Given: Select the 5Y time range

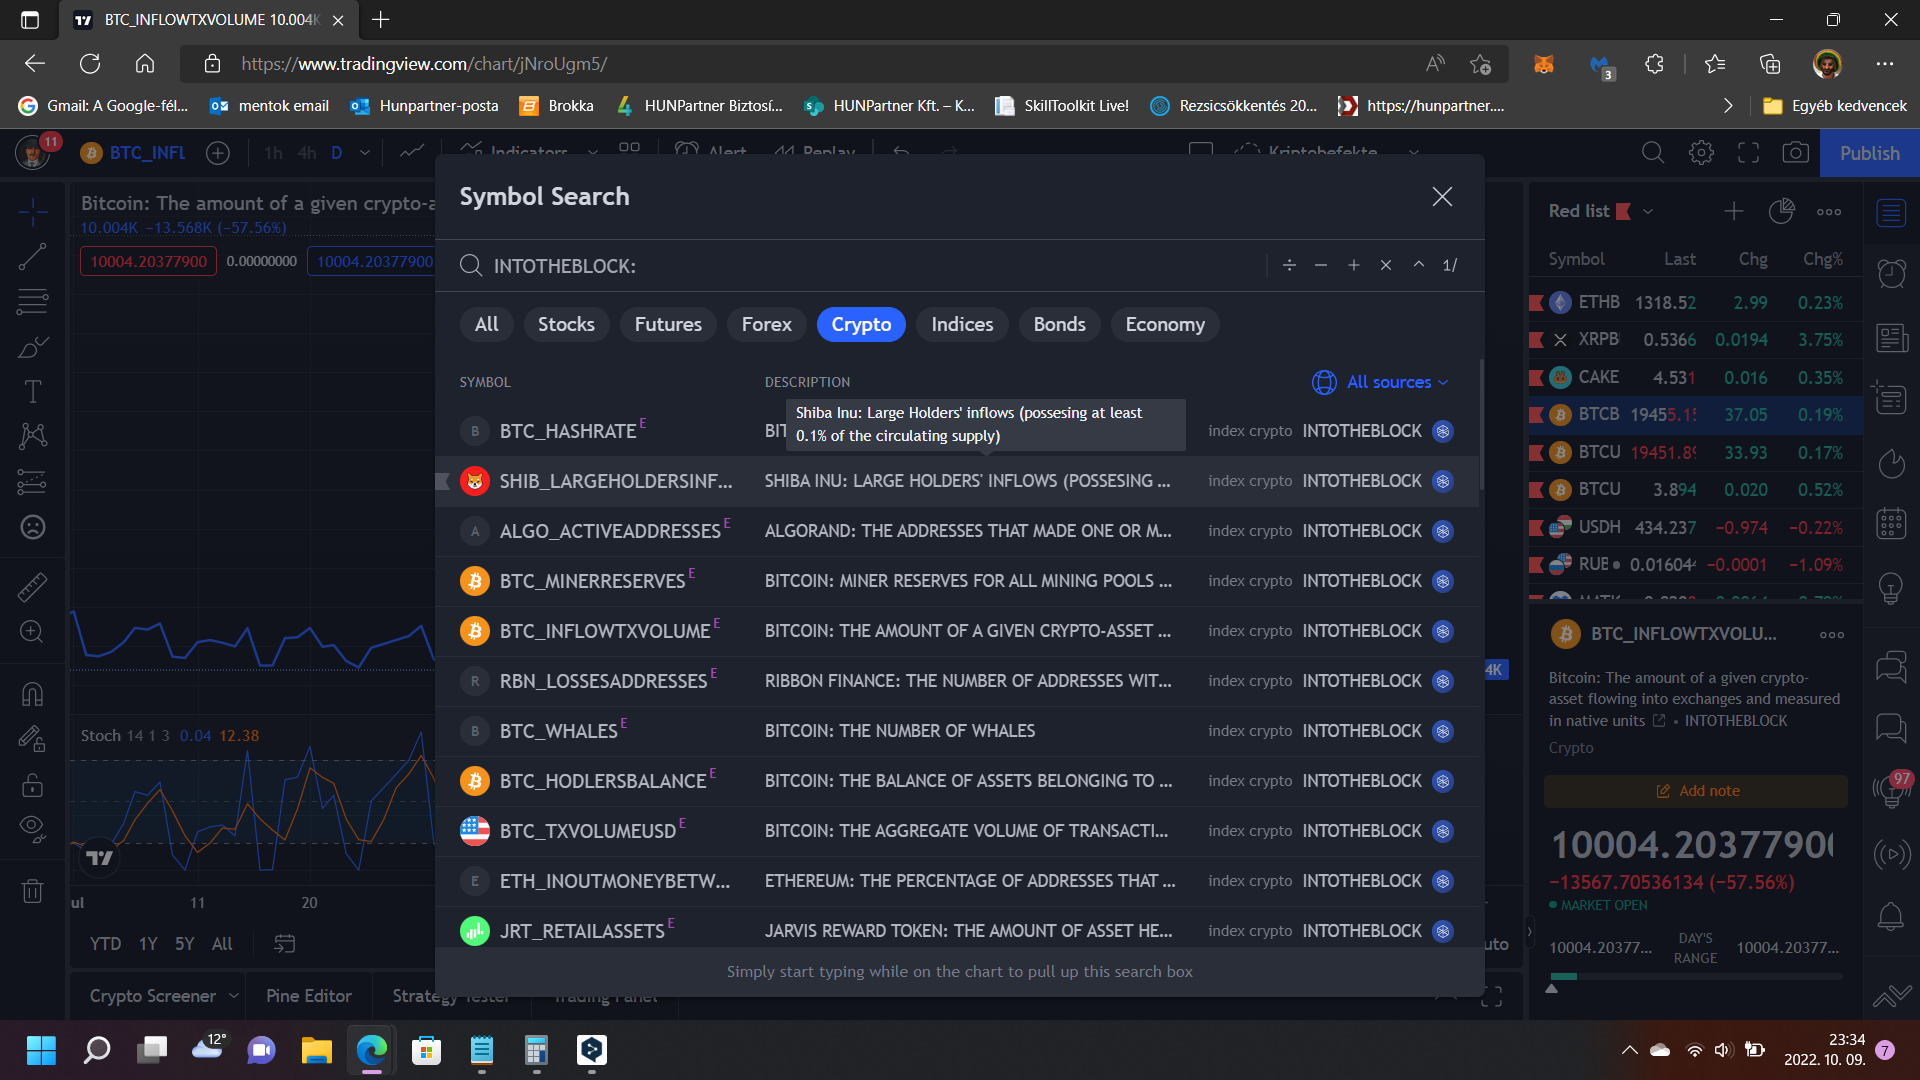Looking at the screenshot, I should pyautogui.click(x=184, y=944).
